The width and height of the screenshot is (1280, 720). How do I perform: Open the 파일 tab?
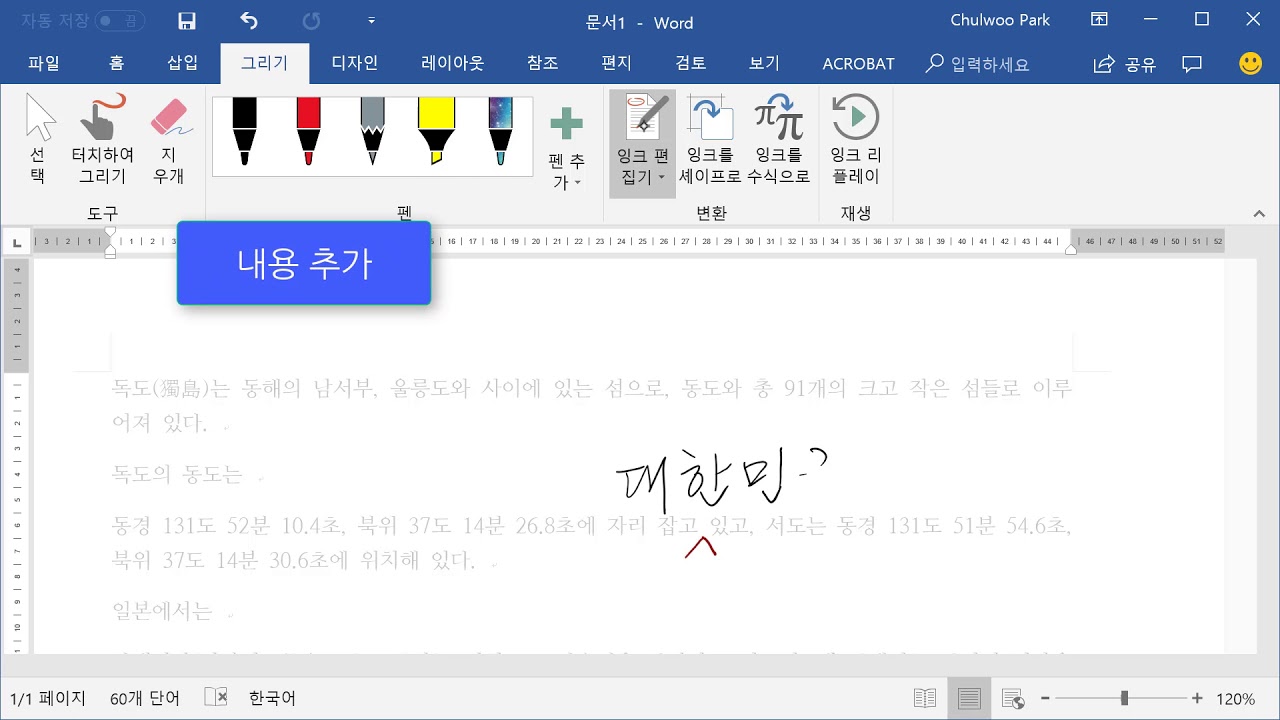(x=44, y=63)
